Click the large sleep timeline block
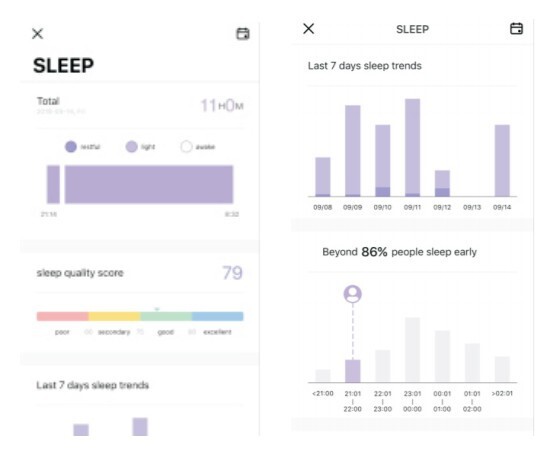Viewport: 547px width, 462px height. pyautogui.click(x=149, y=184)
